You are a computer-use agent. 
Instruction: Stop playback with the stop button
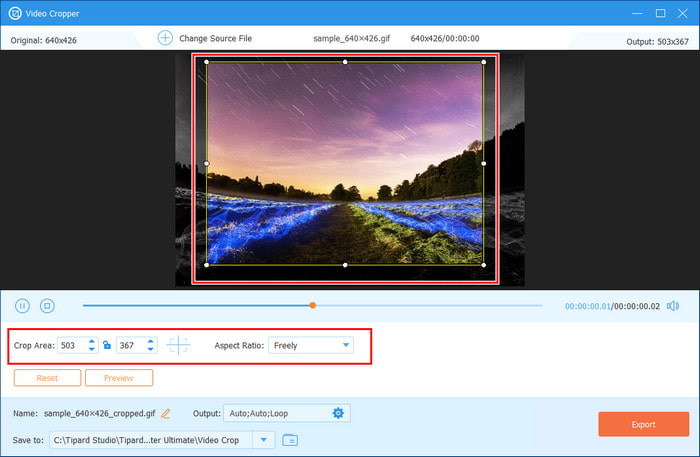pyautogui.click(x=47, y=306)
